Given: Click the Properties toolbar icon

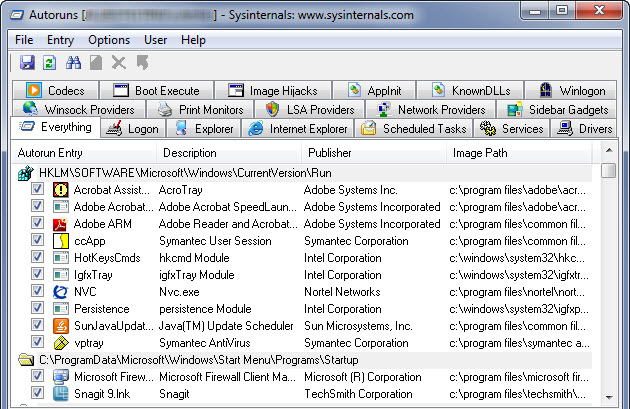Looking at the screenshot, I should pos(96,63).
